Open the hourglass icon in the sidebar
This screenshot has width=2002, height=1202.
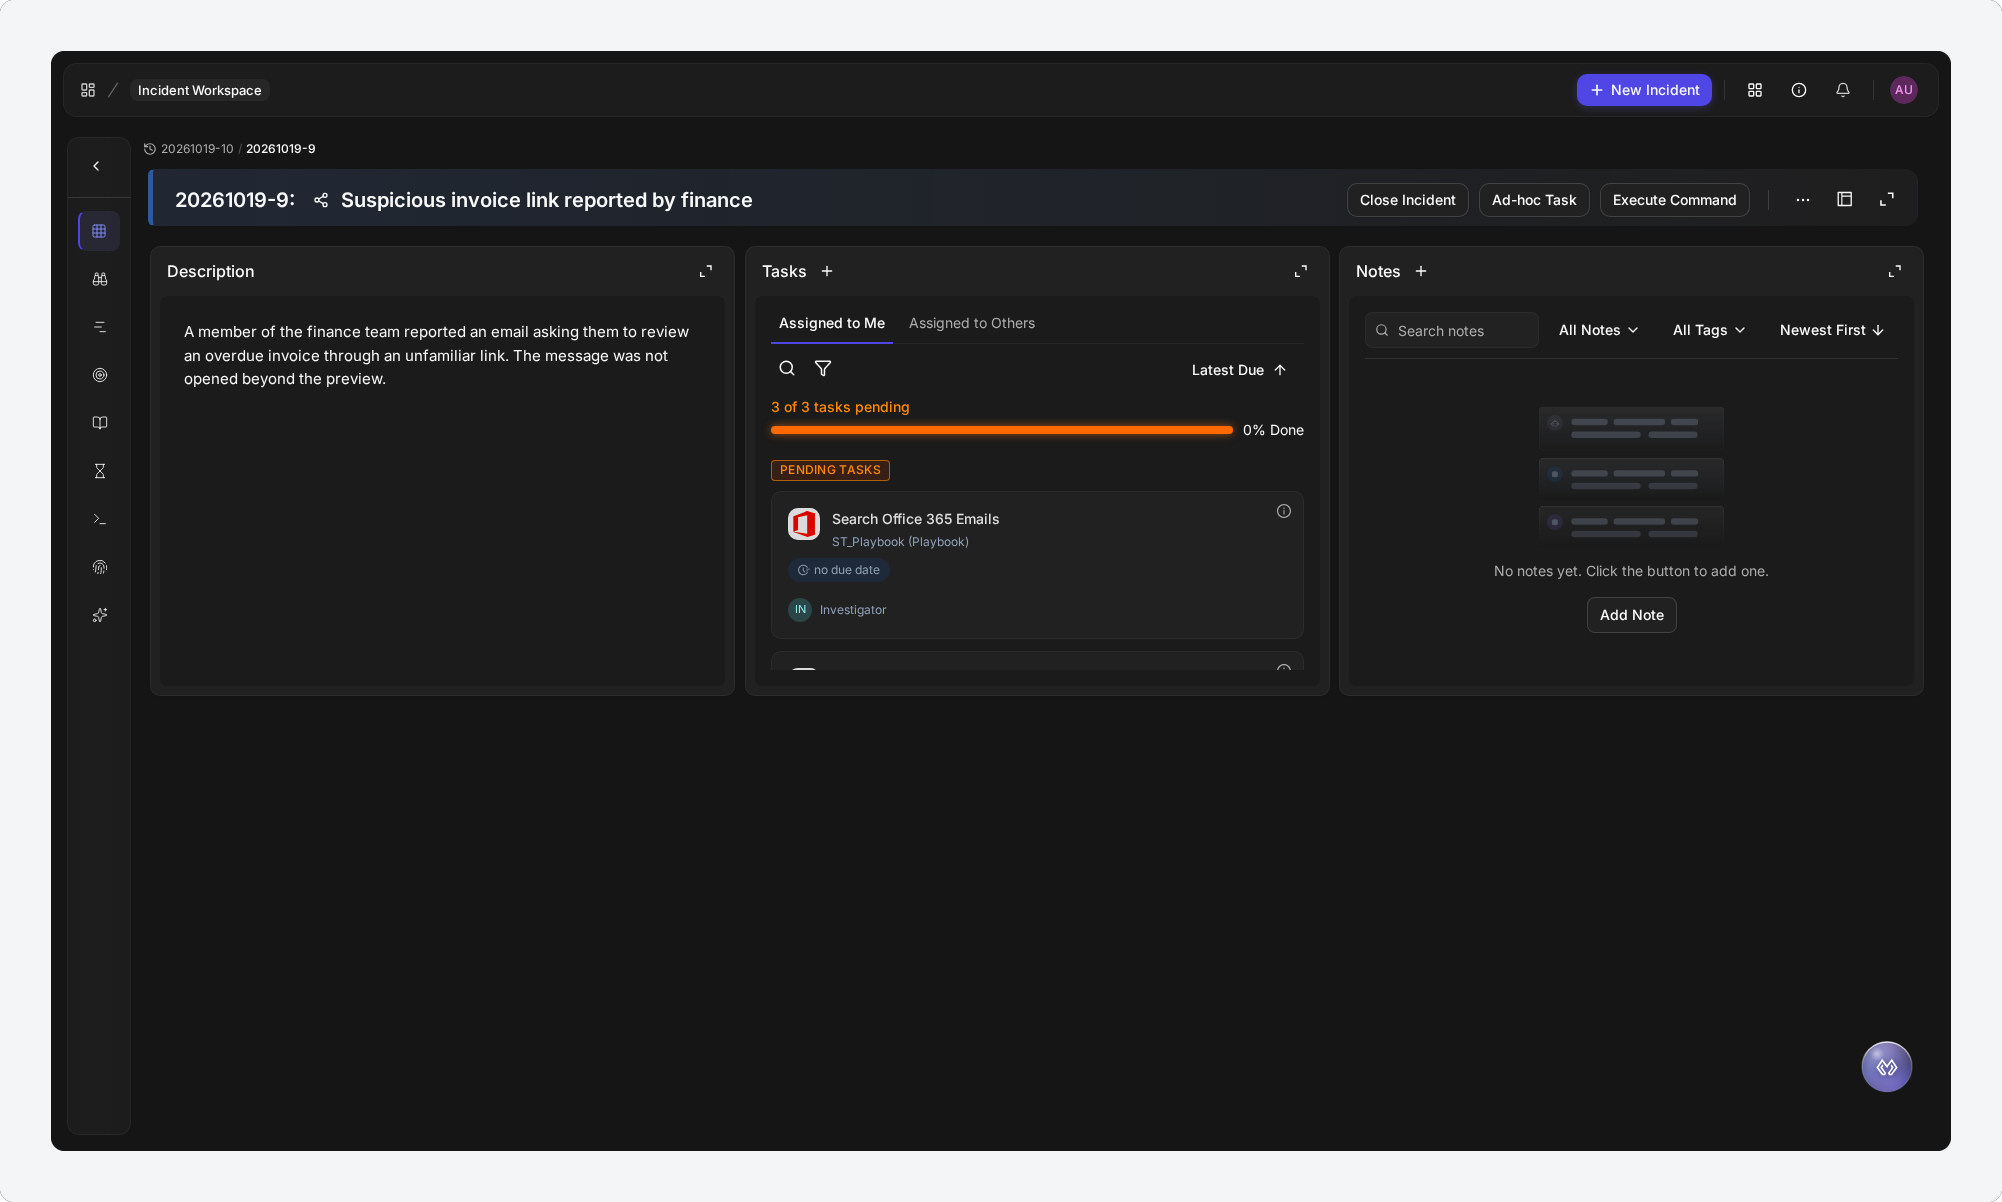99,471
